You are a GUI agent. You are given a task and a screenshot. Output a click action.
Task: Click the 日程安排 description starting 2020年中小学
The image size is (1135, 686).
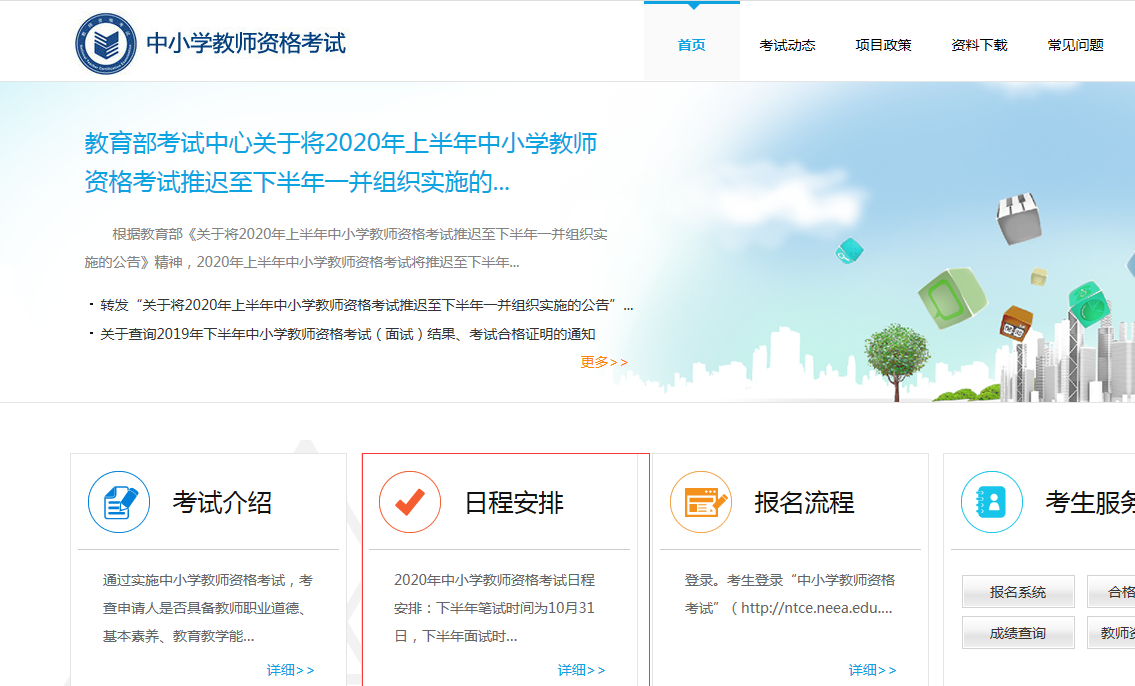[494, 608]
